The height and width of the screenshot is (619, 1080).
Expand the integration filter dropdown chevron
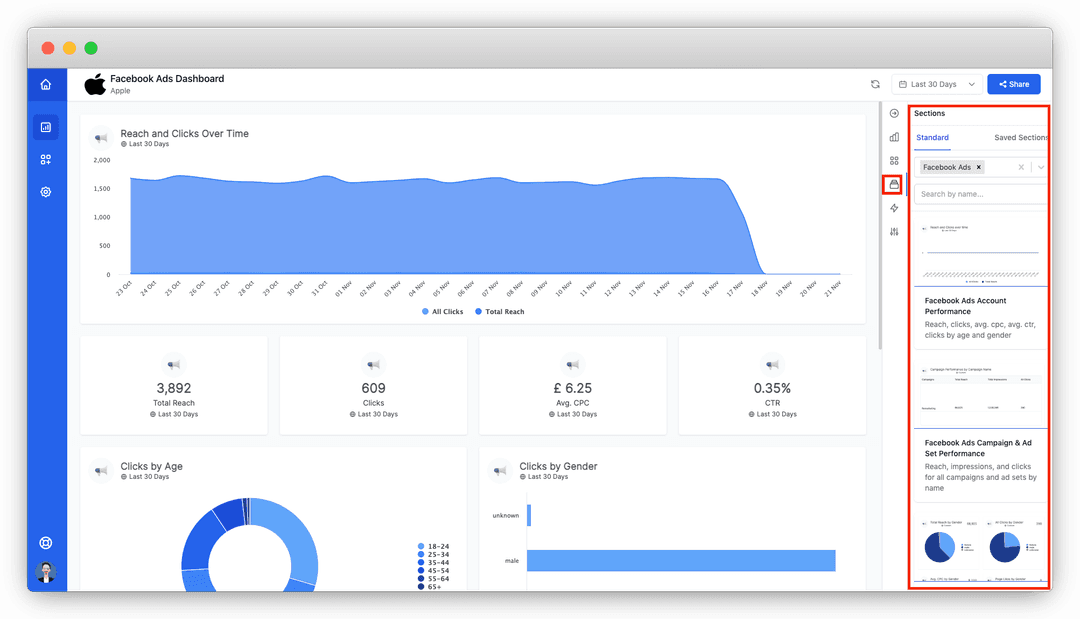[x=1041, y=167]
